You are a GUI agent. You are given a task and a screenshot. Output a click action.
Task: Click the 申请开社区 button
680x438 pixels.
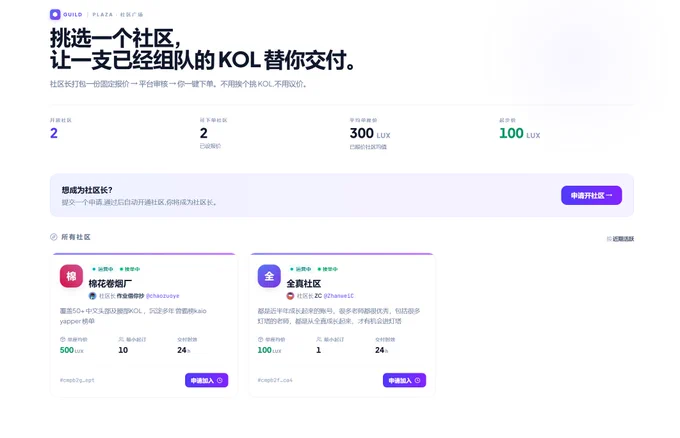pyautogui.click(x=591, y=195)
